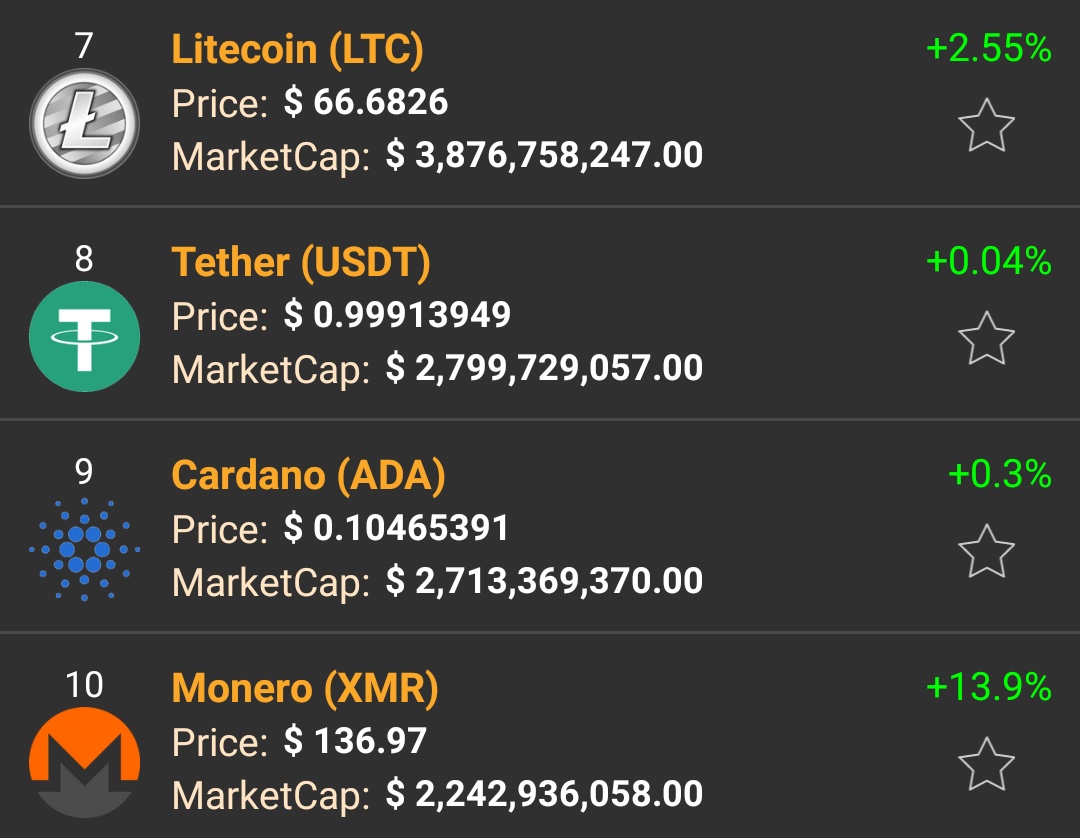This screenshot has height=838, width=1080.
Task: Open the Monero (XMR) title
Action: (305, 688)
